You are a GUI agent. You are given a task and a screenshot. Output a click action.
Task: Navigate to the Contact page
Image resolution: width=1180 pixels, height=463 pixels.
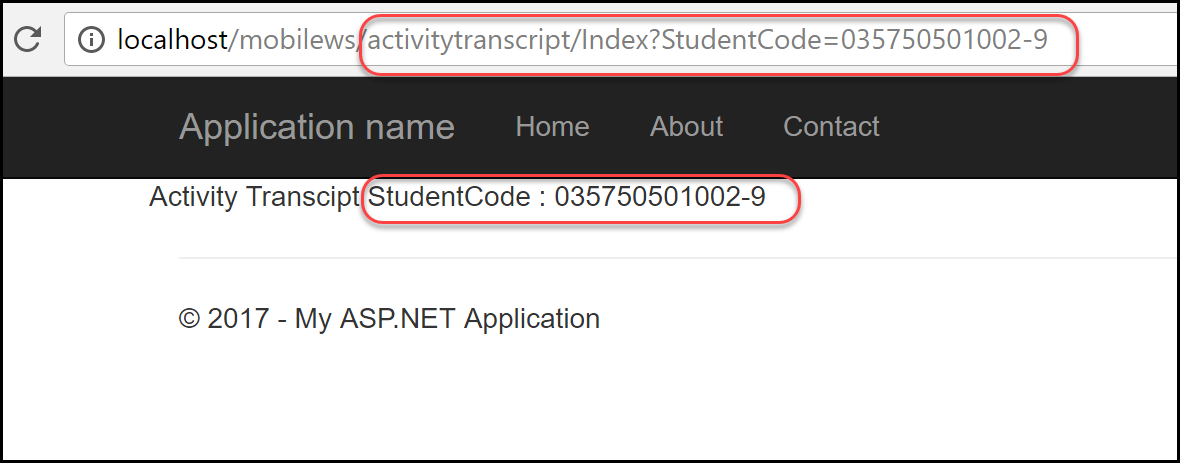pos(831,127)
